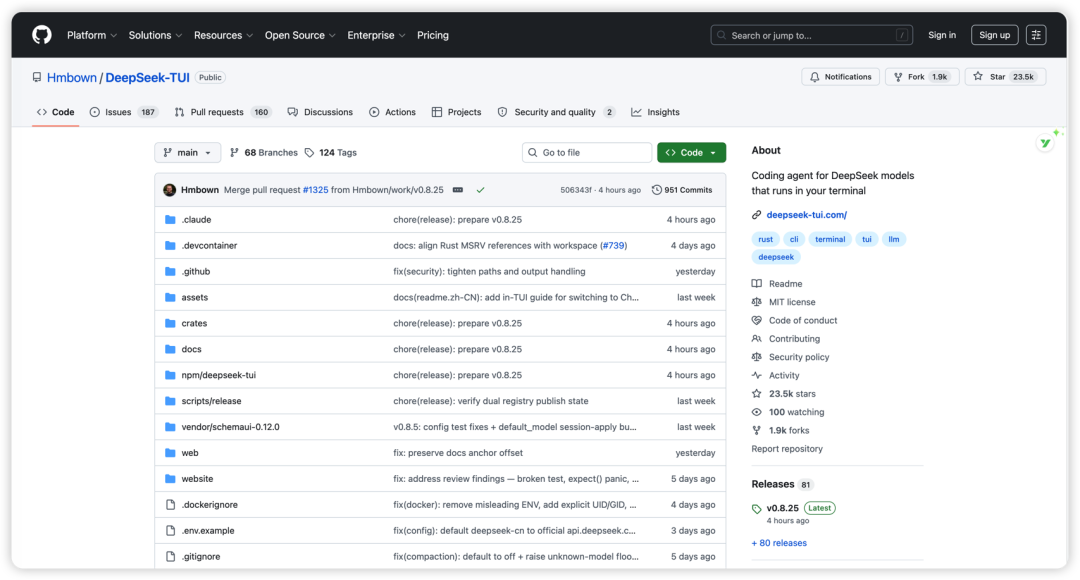Image resolution: width=1080 pixels, height=580 pixels.
Task: Open the main branch selector
Action: click(x=187, y=153)
